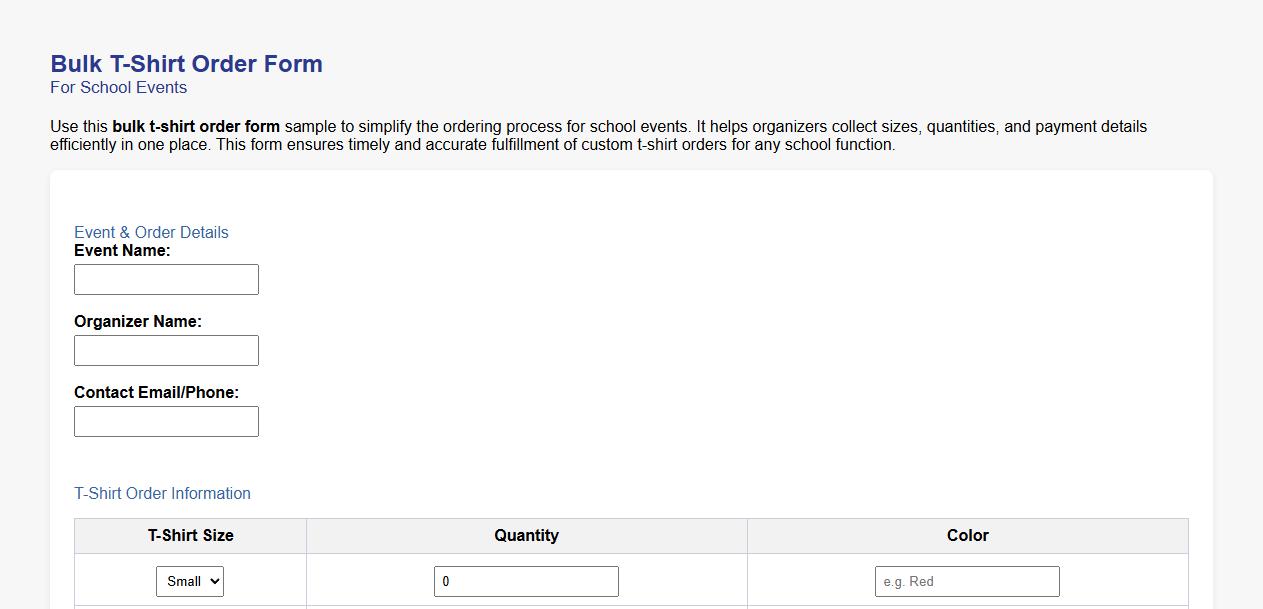1263x609 pixels.
Task: Click the intro paragraph describing the form
Action: click(x=598, y=135)
